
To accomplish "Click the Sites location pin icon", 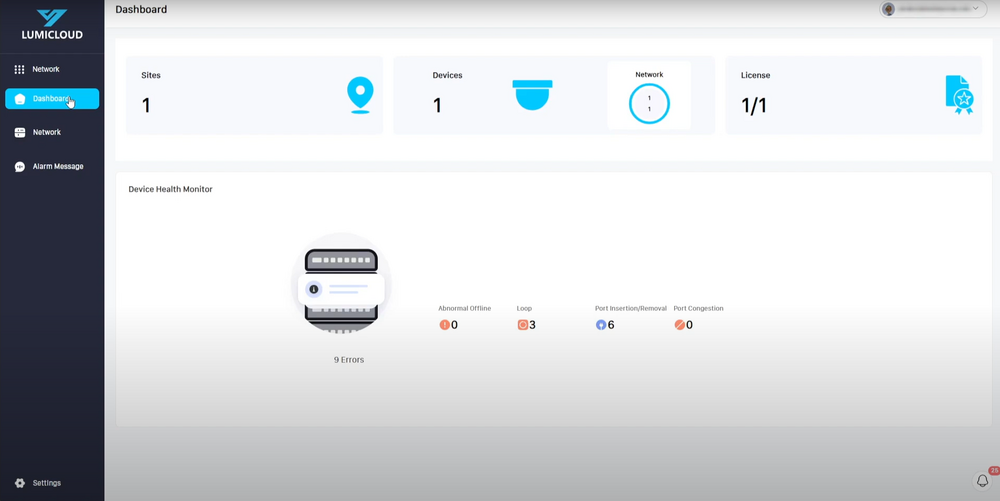I will coord(359,95).
